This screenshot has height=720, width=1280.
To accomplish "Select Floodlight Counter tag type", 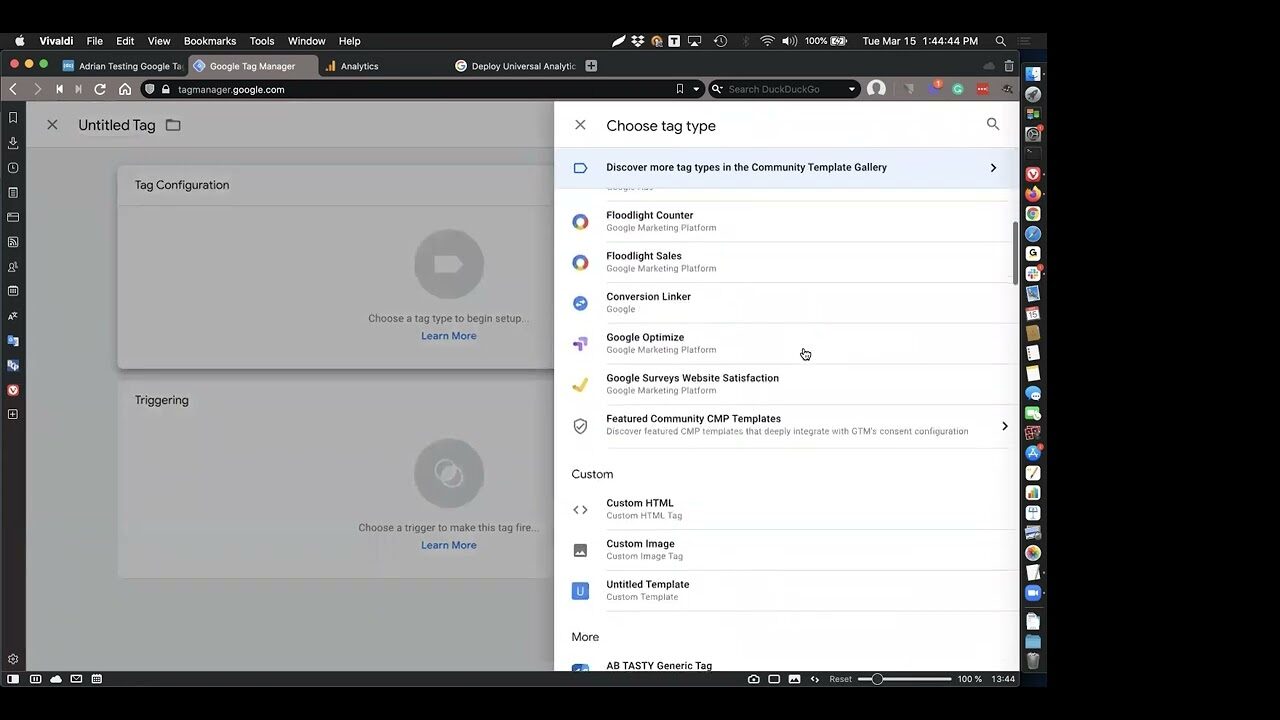I will 787,221.
